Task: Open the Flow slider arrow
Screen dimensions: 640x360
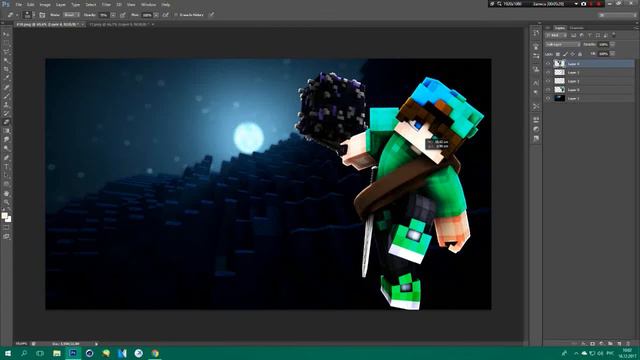Action: [156, 15]
